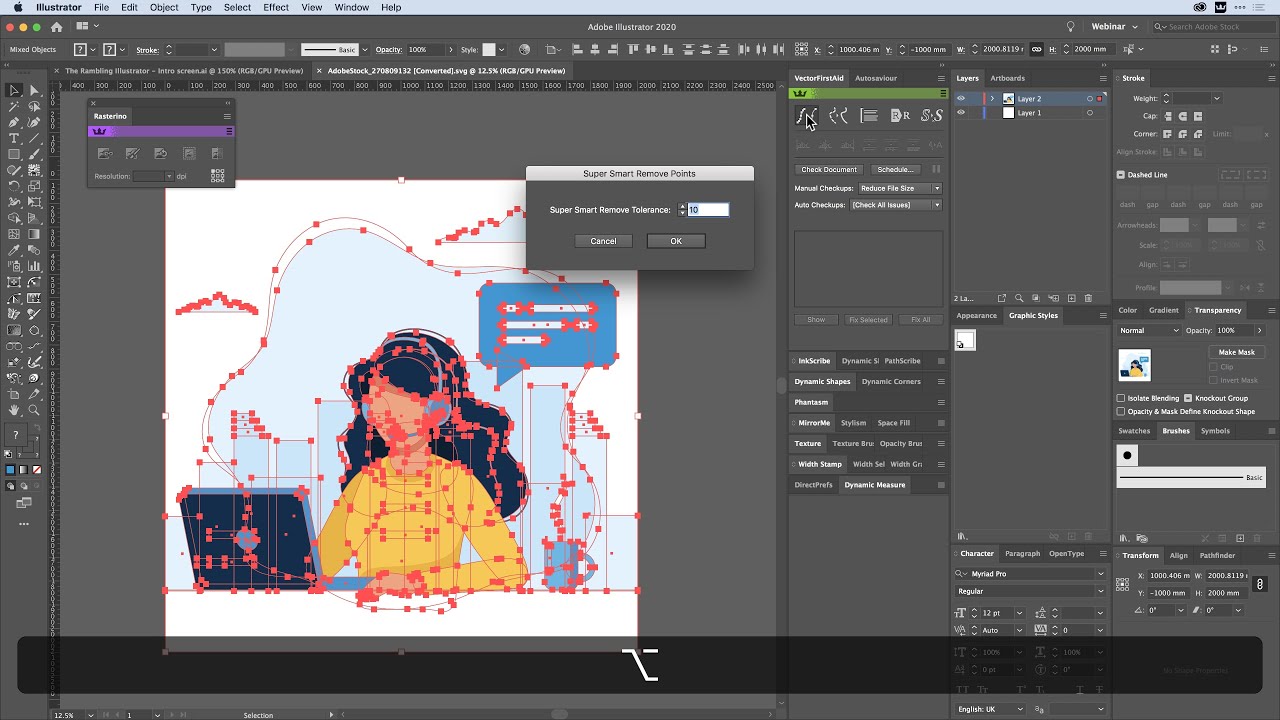
Task: Click the Make Mask button
Action: pyautogui.click(x=1237, y=352)
